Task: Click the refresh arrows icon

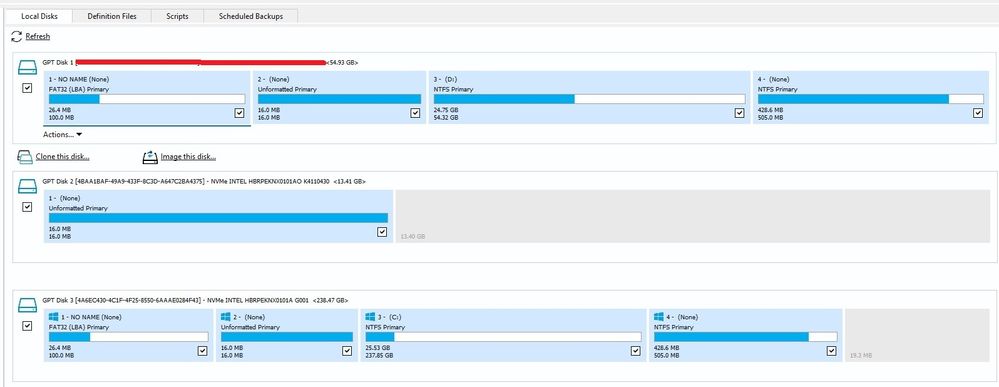Action: click(x=17, y=36)
